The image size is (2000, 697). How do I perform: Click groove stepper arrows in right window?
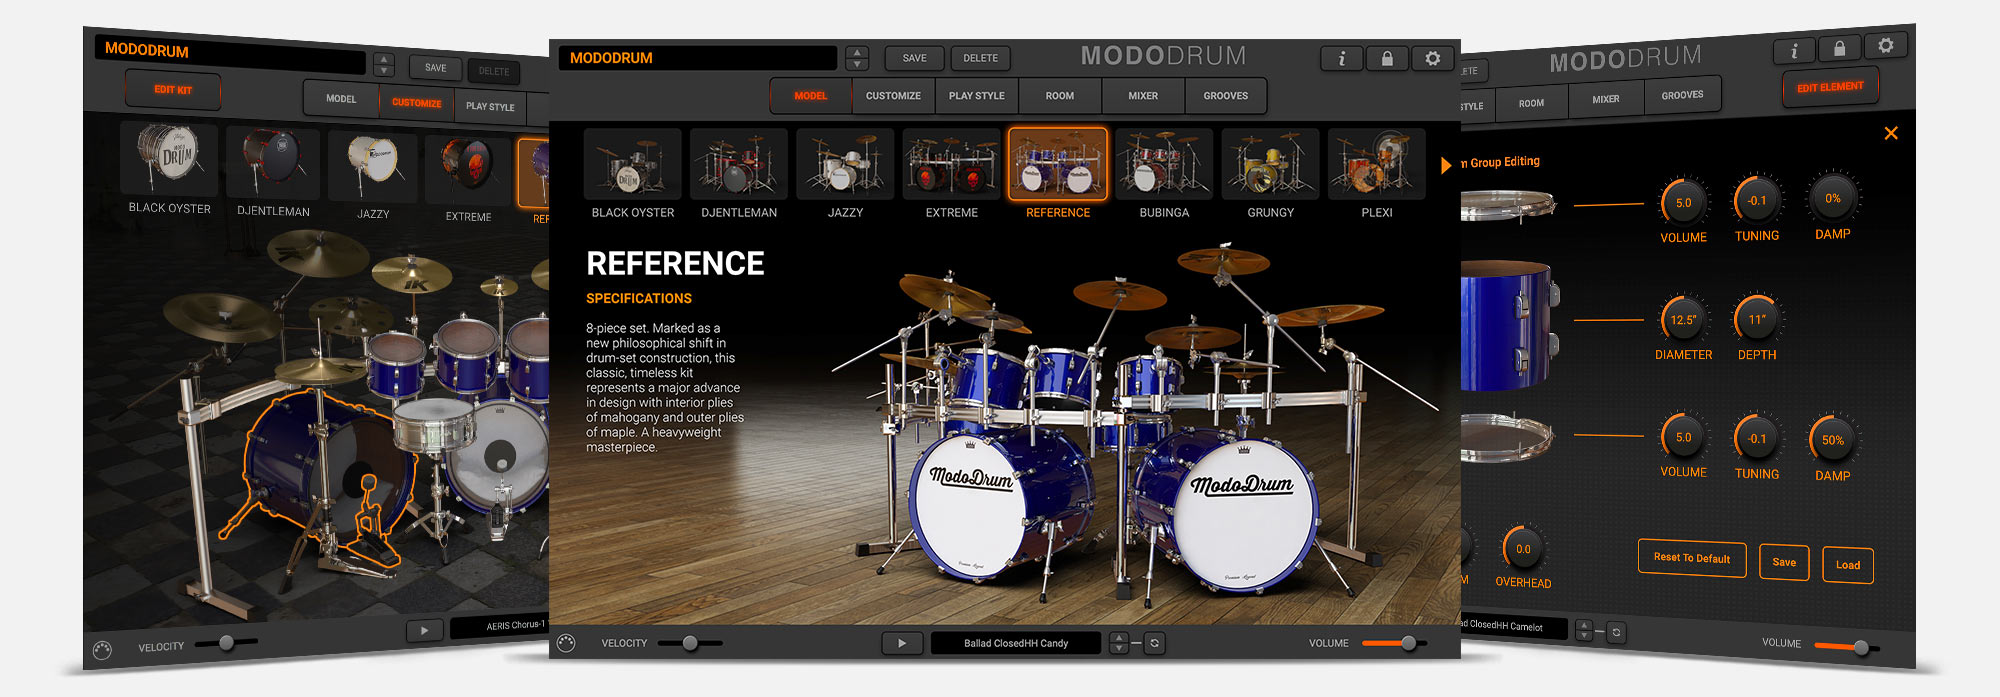1584,630
